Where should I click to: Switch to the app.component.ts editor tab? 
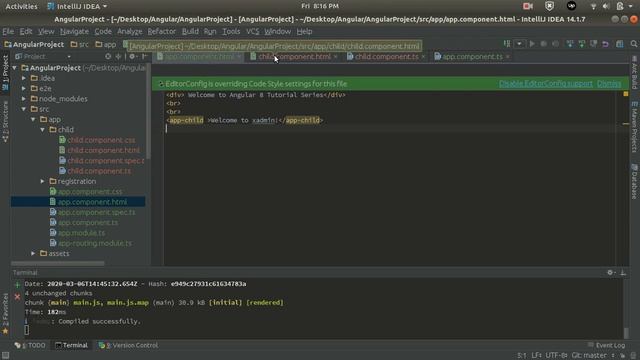pos(472,57)
